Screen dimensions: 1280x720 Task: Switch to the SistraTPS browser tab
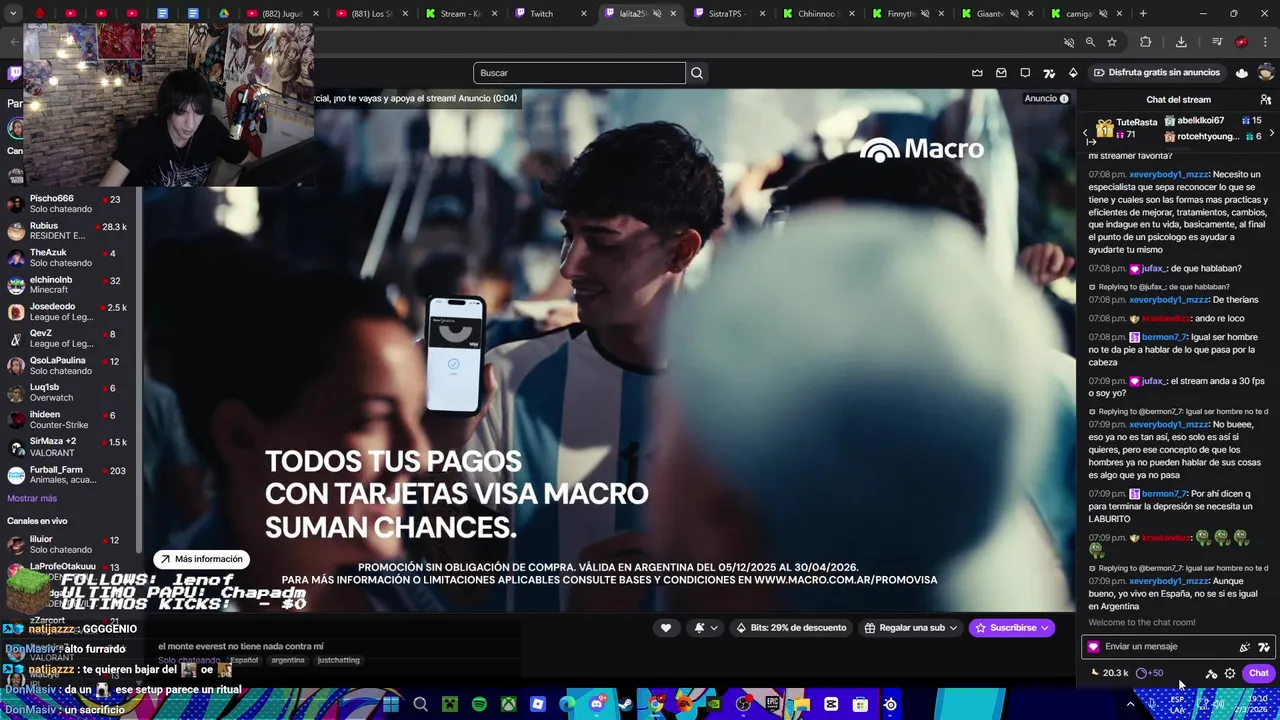coord(729,14)
